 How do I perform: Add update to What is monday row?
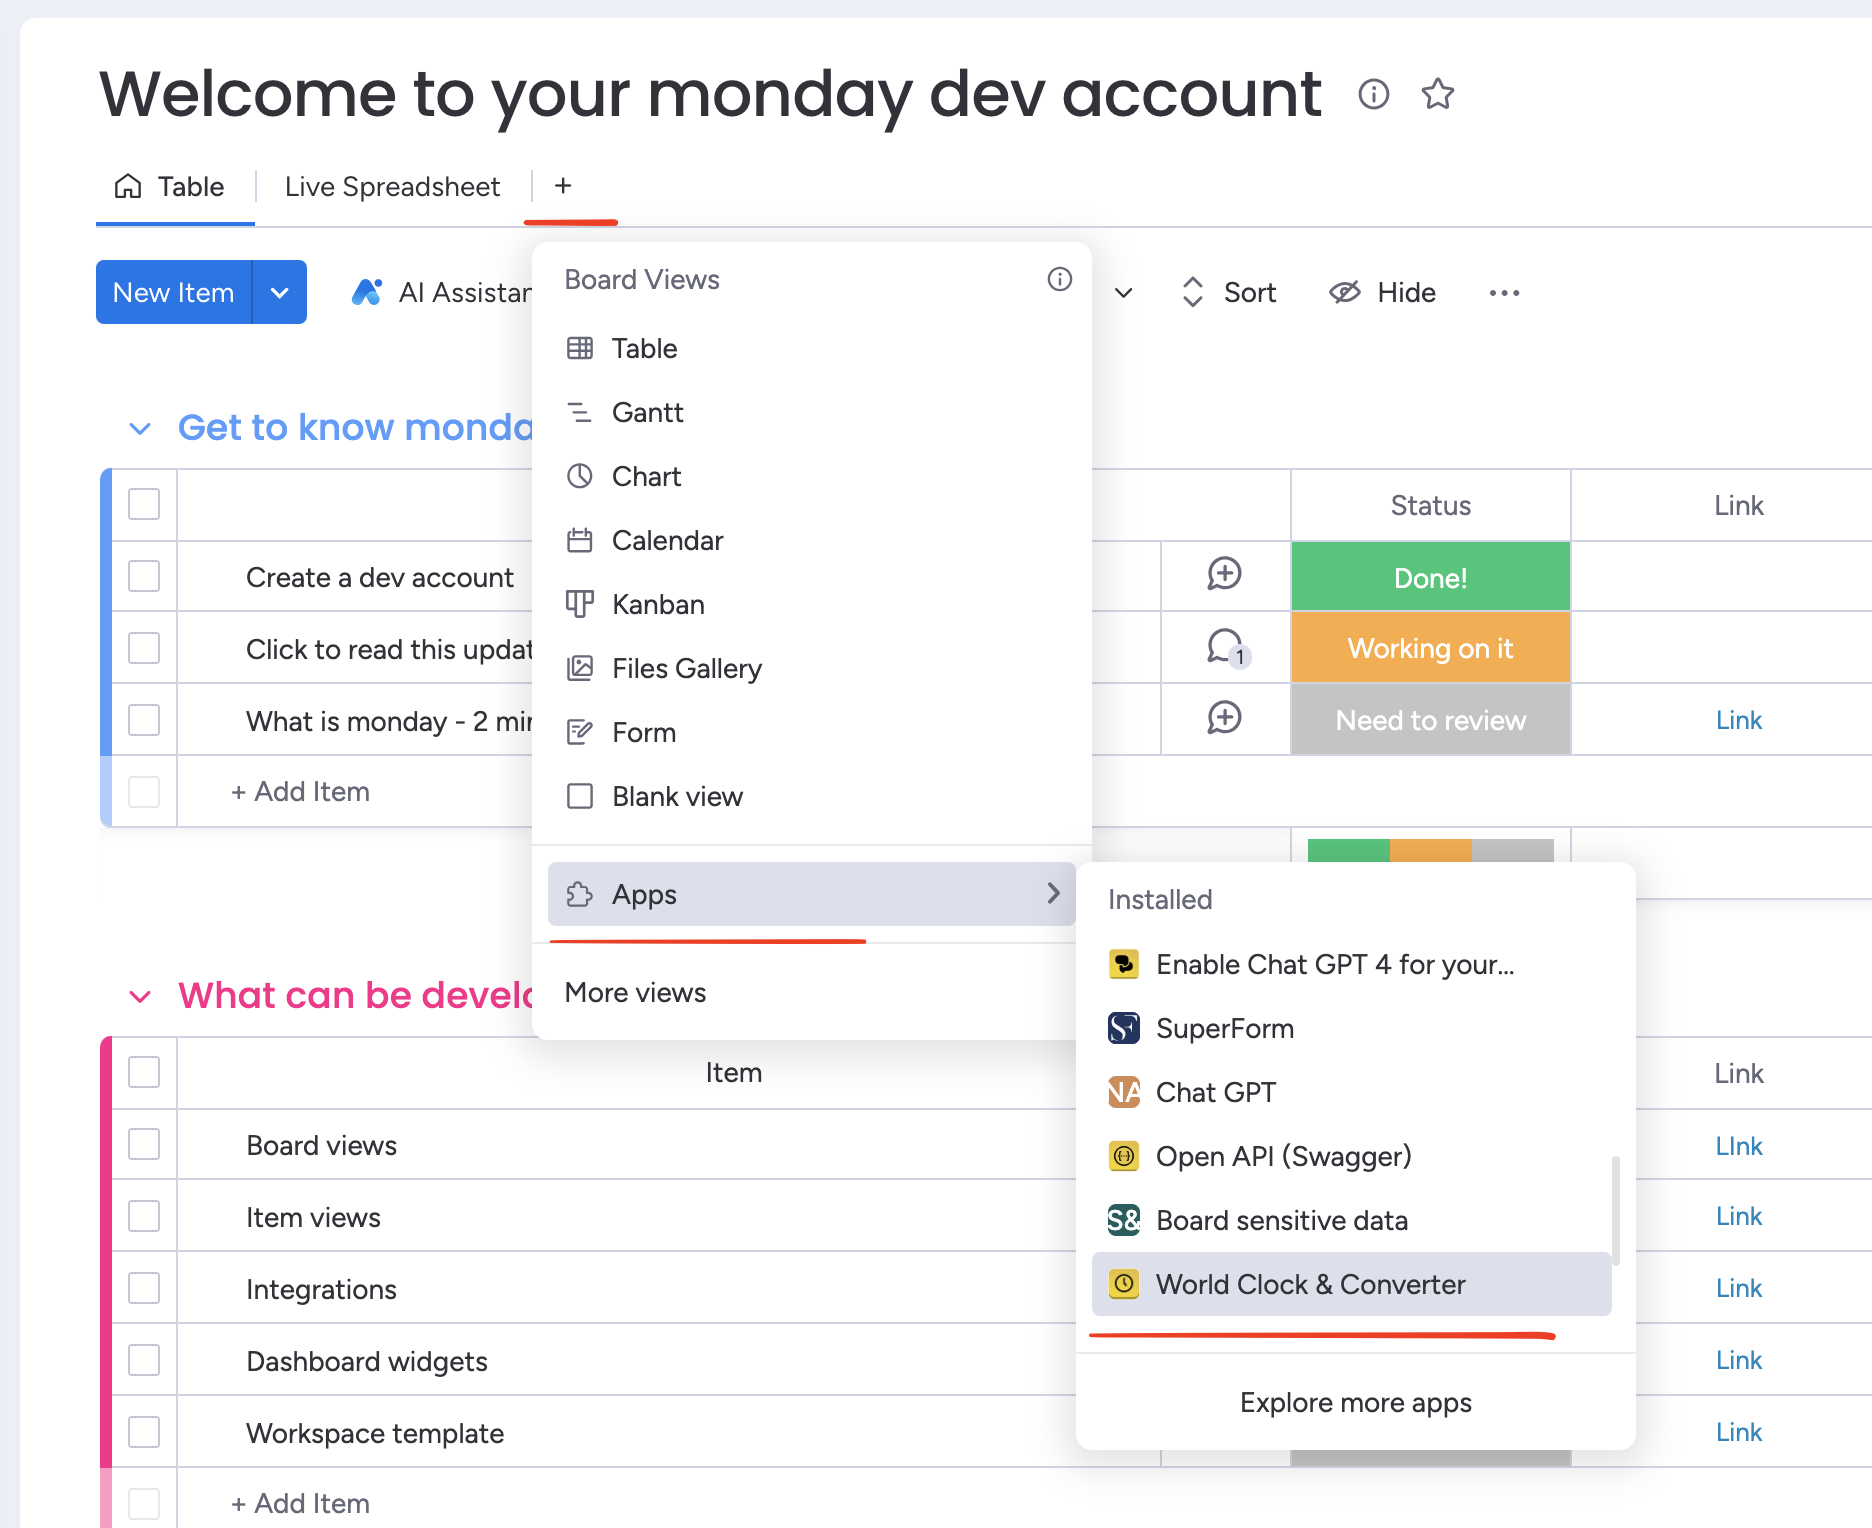click(1225, 718)
